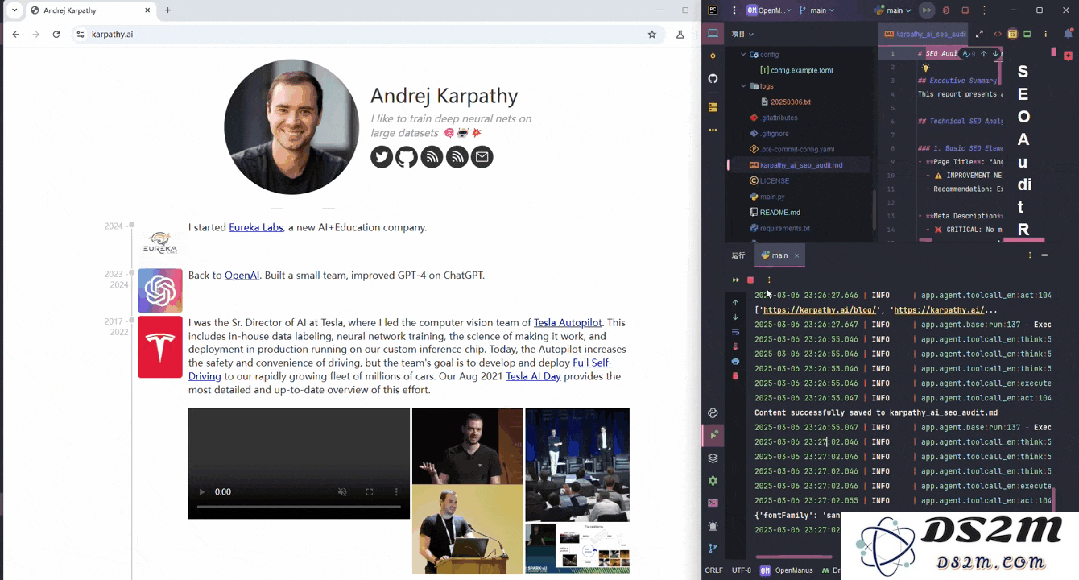
Task: Open the Run tool window icon in sidebar
Action: [x=713, y=435]
